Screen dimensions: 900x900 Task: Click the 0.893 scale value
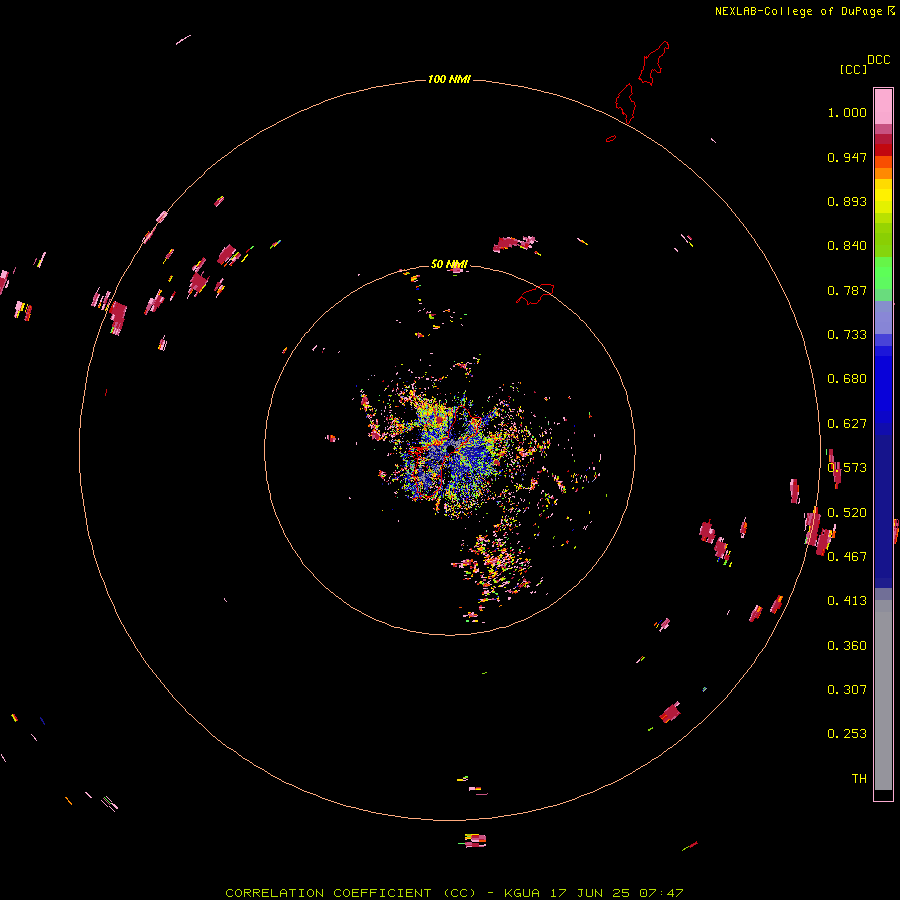(x=847, y=201)
